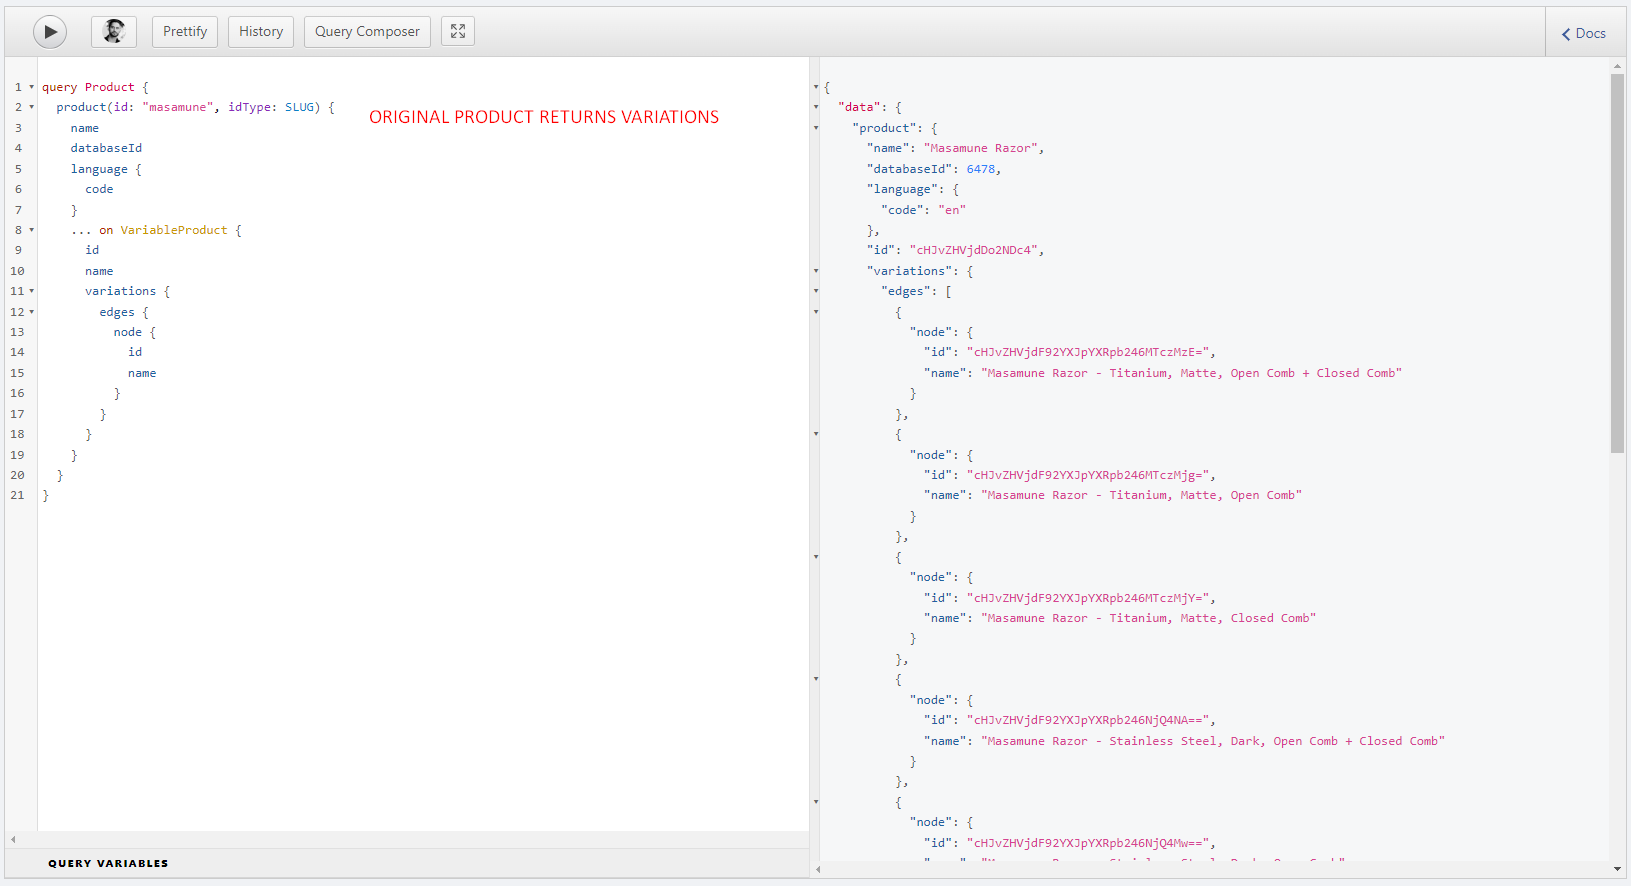Image resolution: width=1631 pixels, height=886 pixels.
Task: Fold the "data" object in the response pane
Action: [816, 107]
